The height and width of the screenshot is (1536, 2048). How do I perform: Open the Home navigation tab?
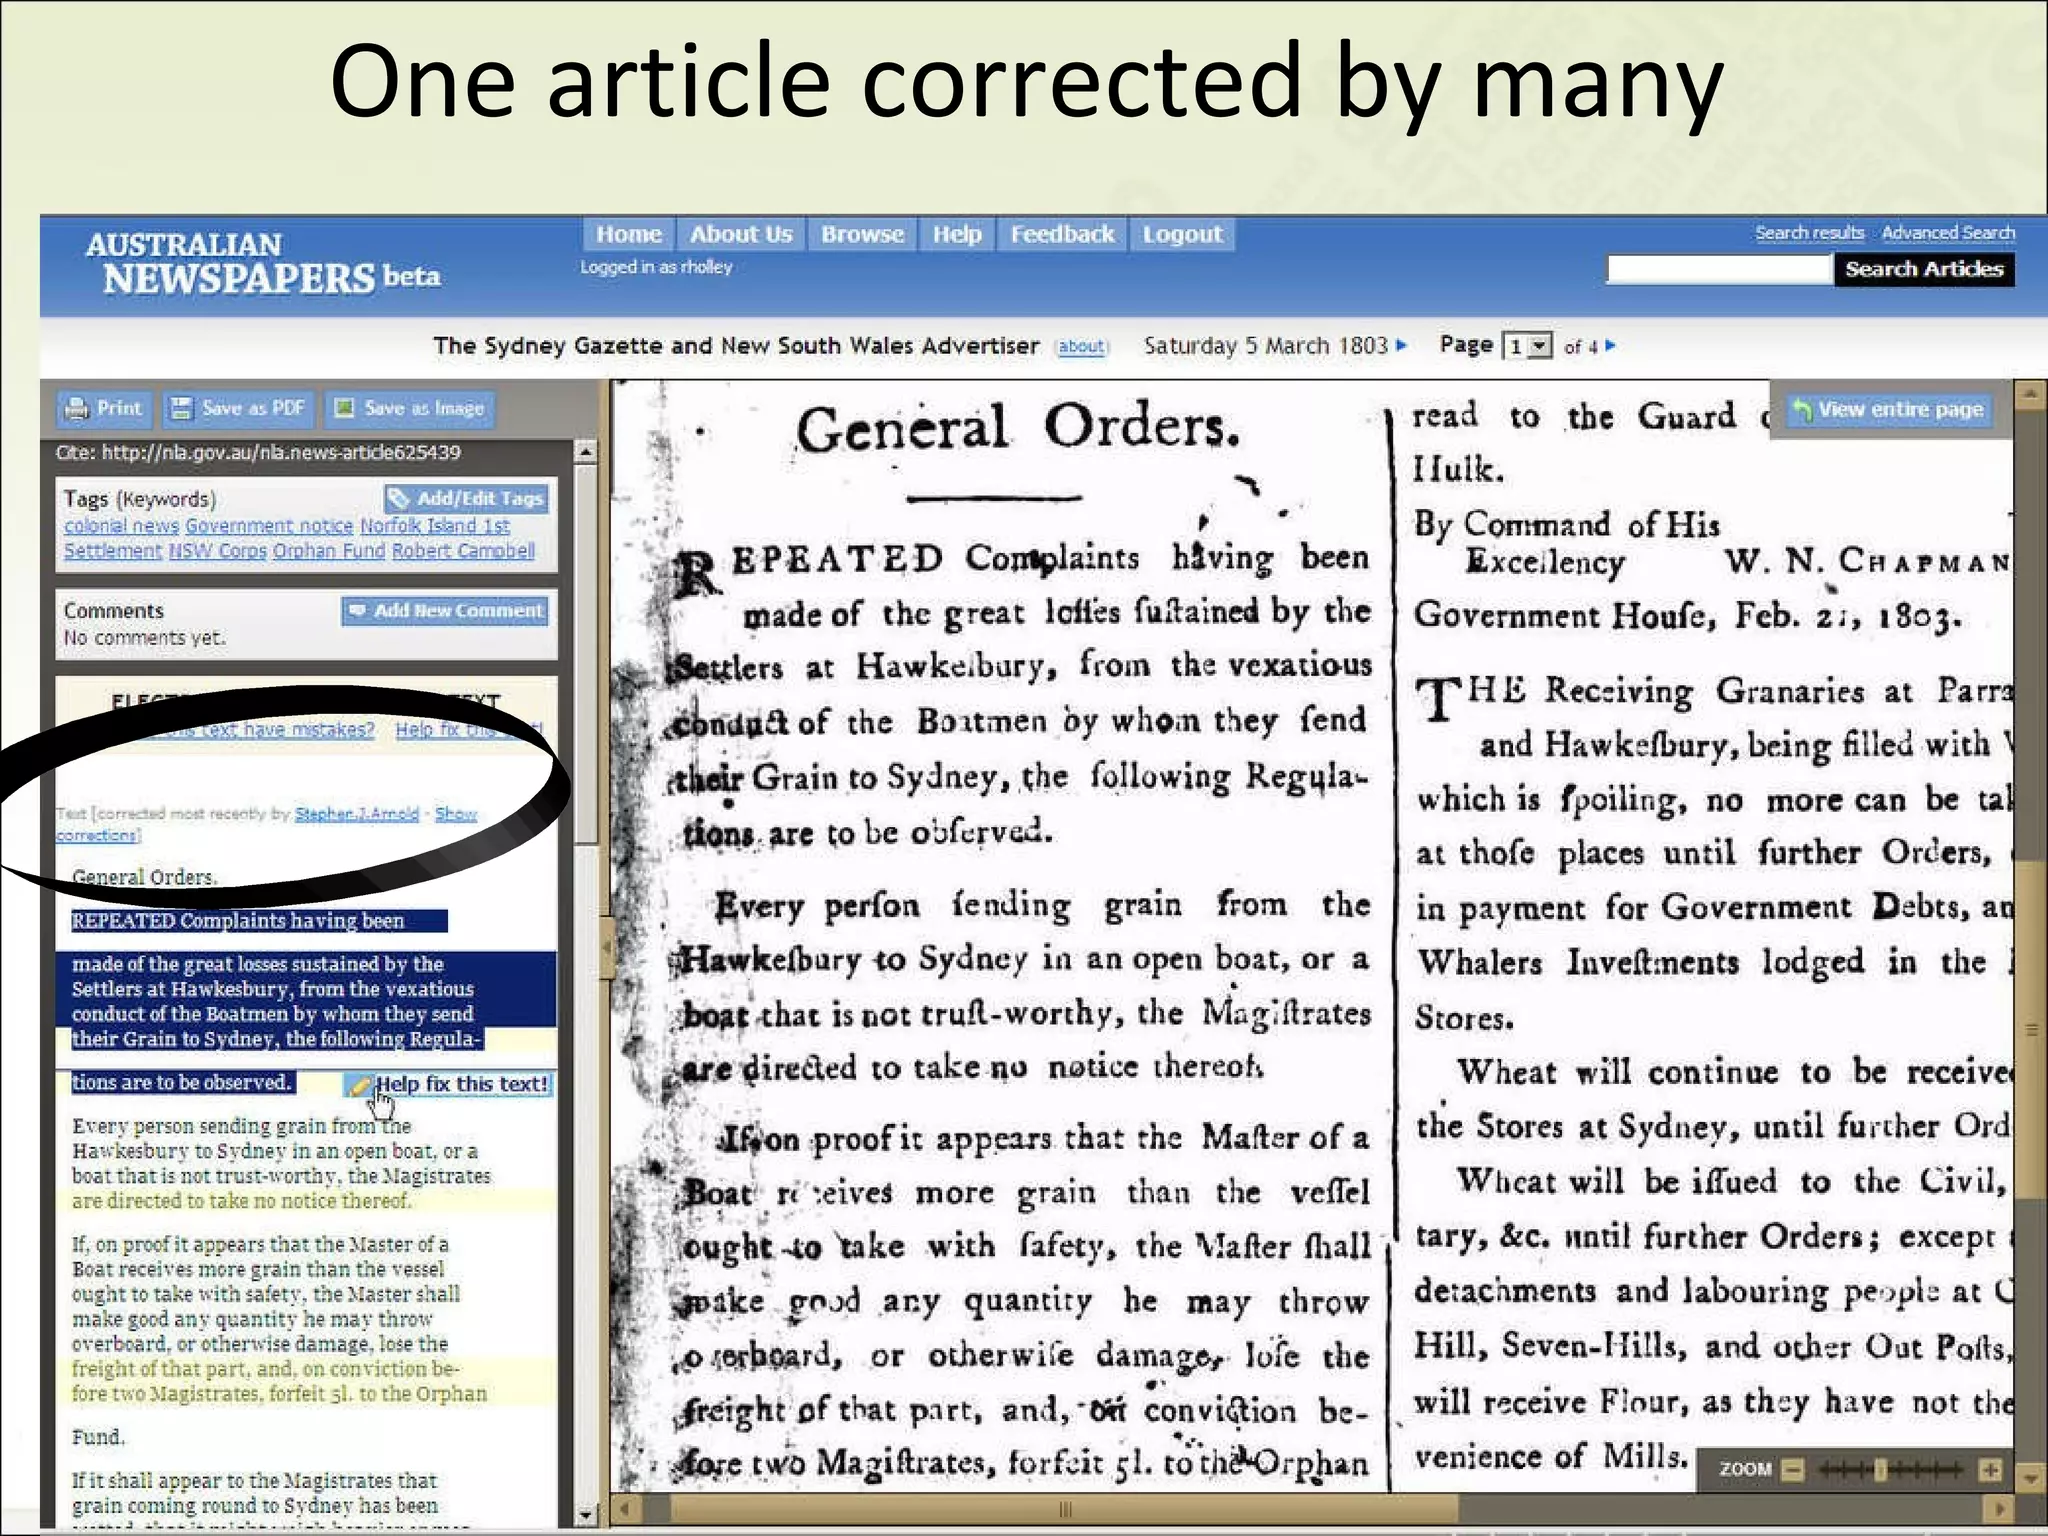[x=629, y=234]
